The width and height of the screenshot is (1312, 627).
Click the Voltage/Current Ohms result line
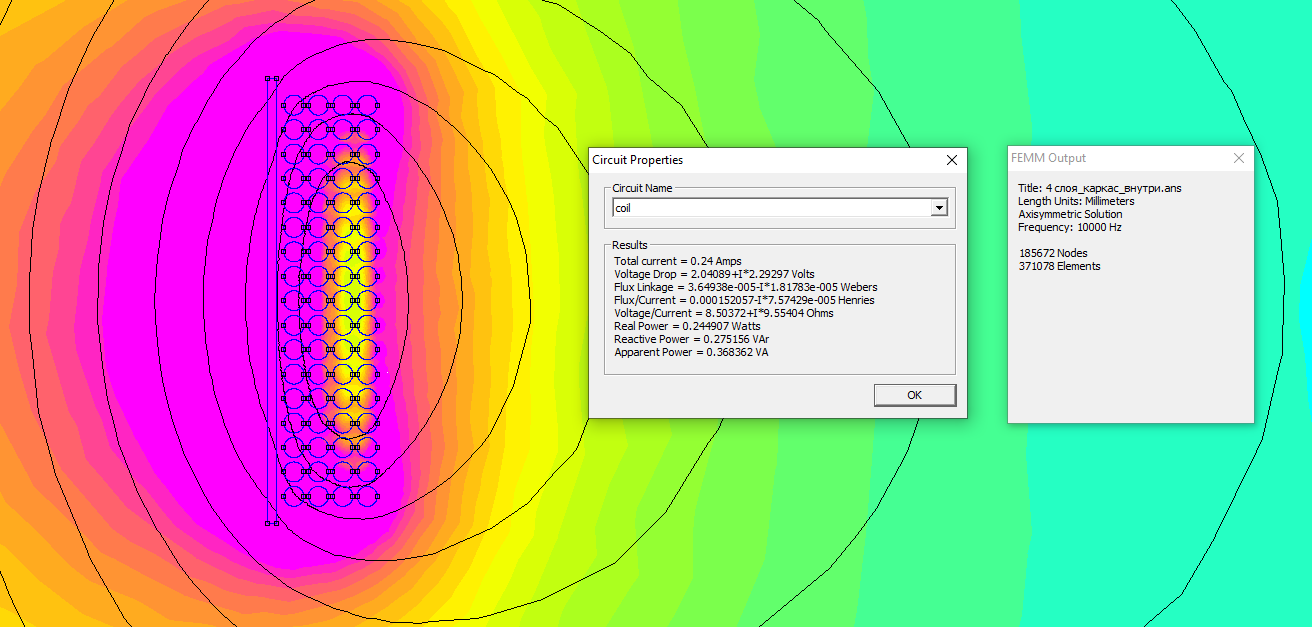click(x=723, y=313)
